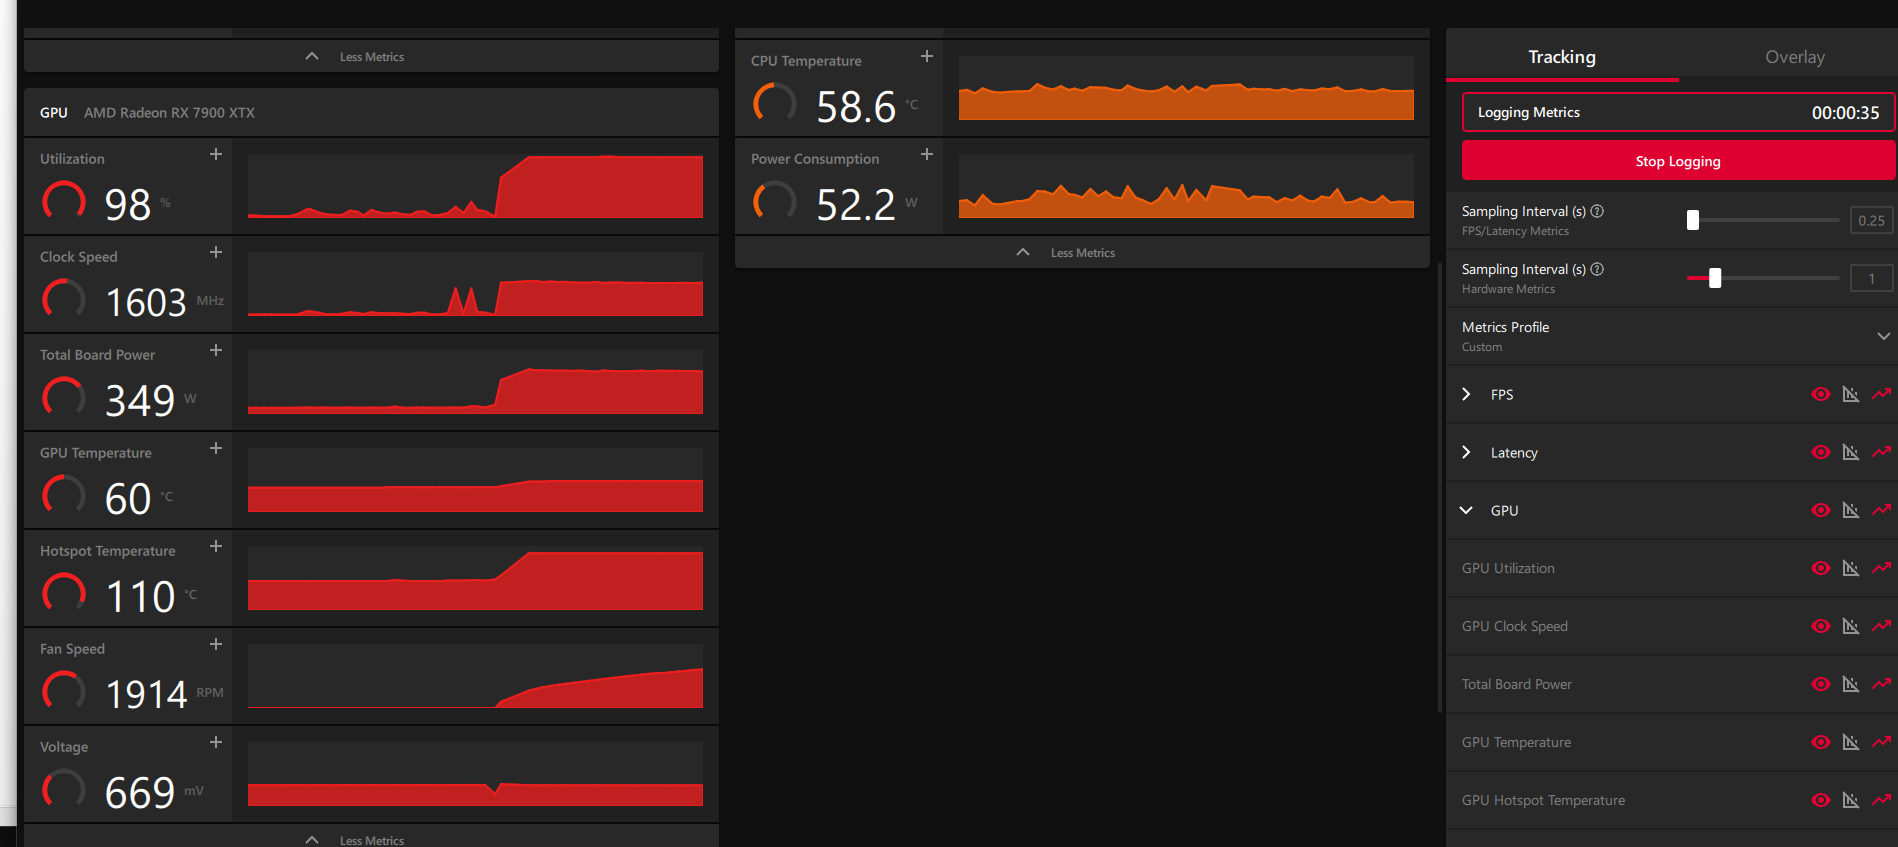Toggle the chart icon for Total Board Power
The width and height of the screenshot is (1898, 847).
click(1851, 684)
